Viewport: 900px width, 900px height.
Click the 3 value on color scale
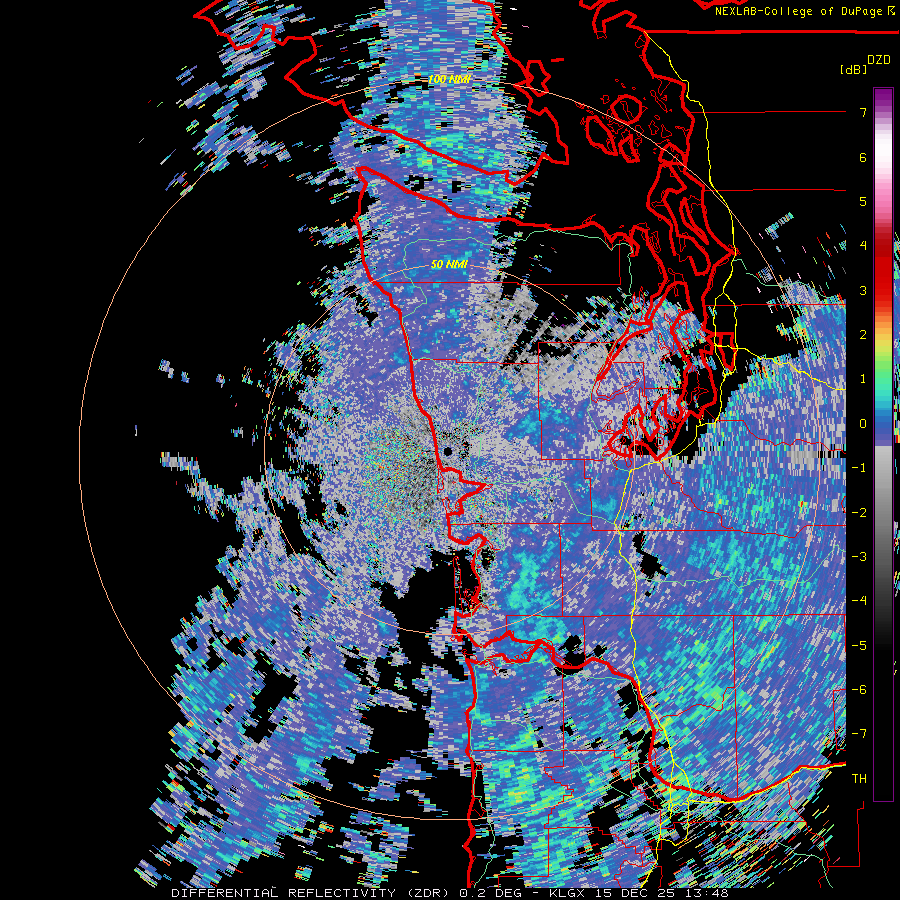(x=863, y=290)
